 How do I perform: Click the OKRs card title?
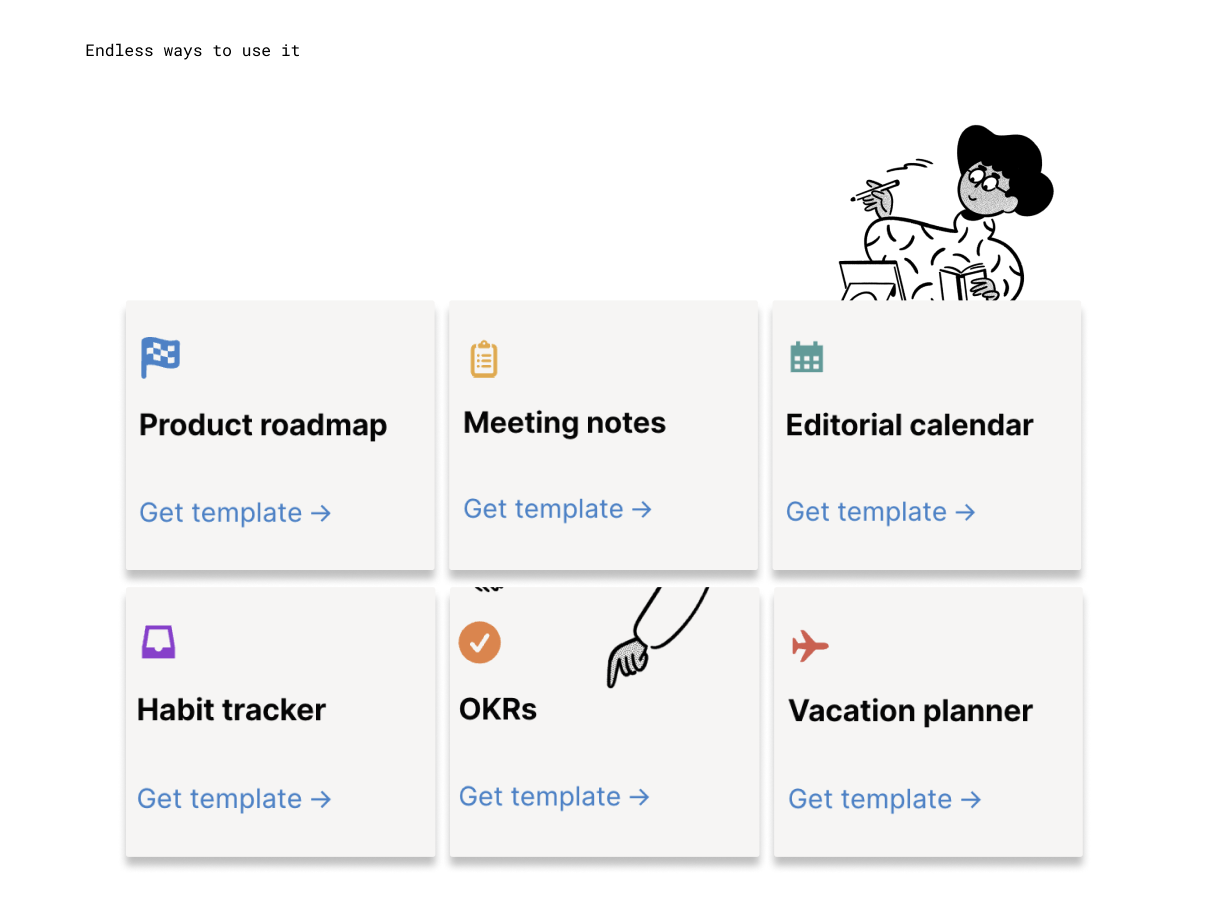[498, 709]
